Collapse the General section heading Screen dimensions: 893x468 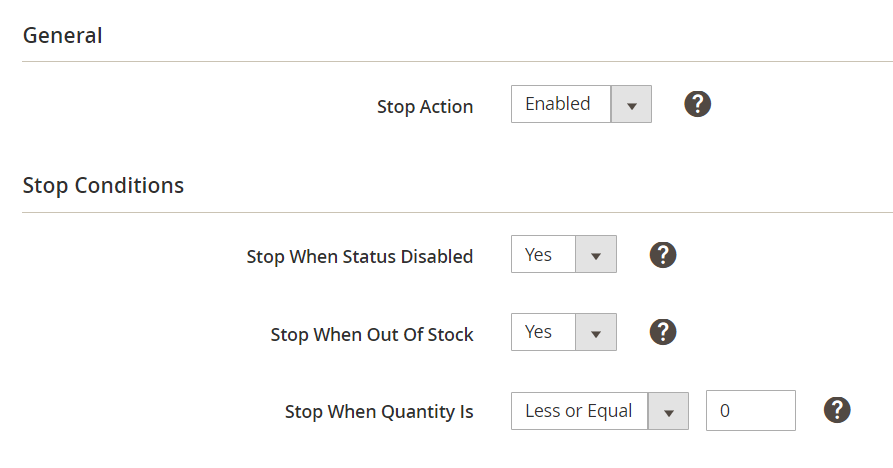[62, 36]
